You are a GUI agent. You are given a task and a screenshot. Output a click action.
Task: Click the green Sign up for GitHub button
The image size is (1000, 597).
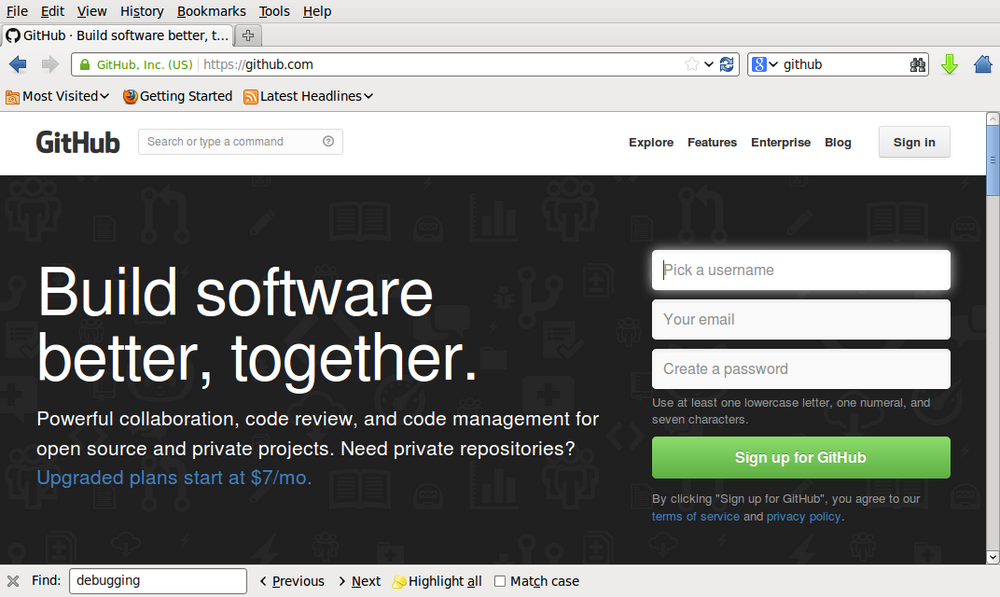click(800, 458)
